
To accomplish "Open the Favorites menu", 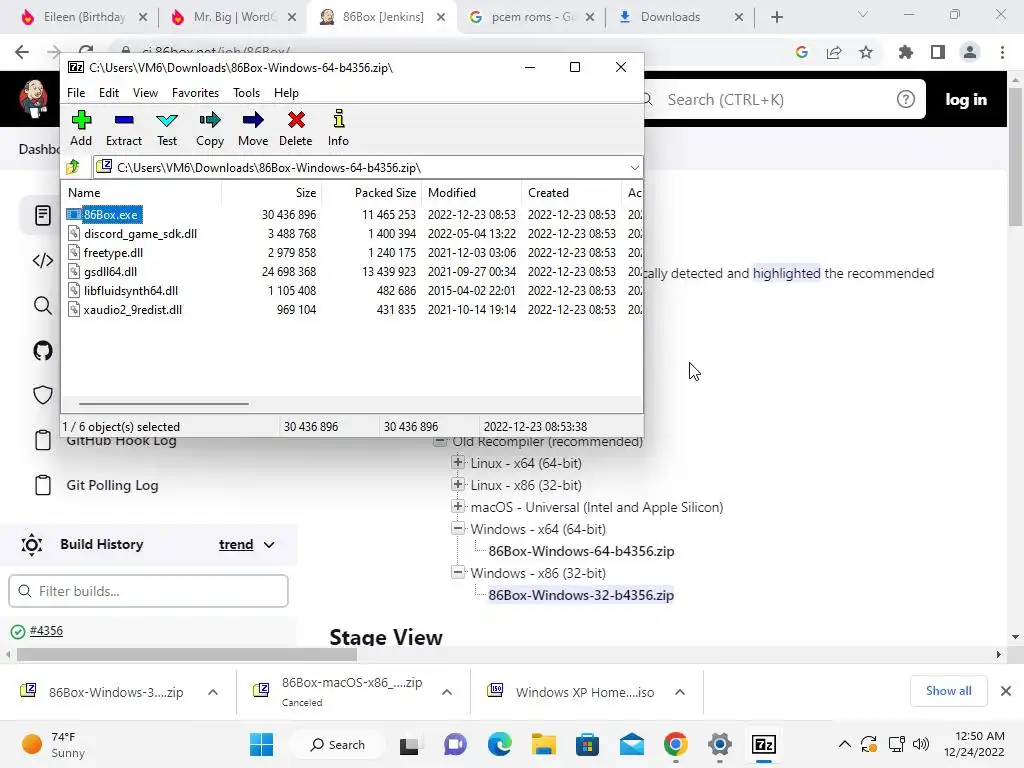I will [195, 93].
